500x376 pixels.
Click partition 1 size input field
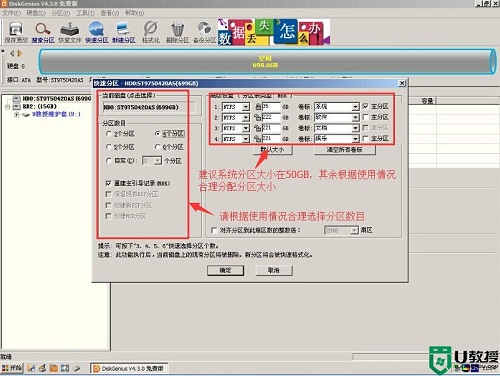pos(271,107)
